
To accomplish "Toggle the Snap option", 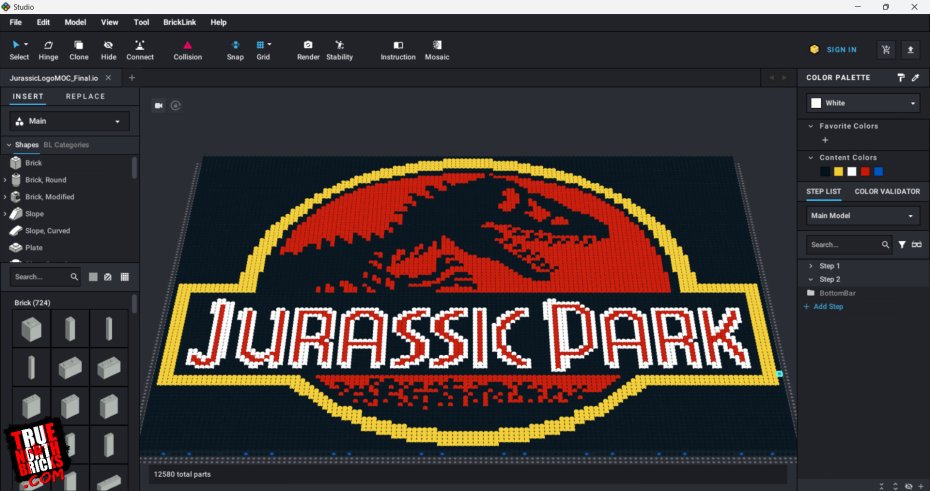I will coord(235,50).
